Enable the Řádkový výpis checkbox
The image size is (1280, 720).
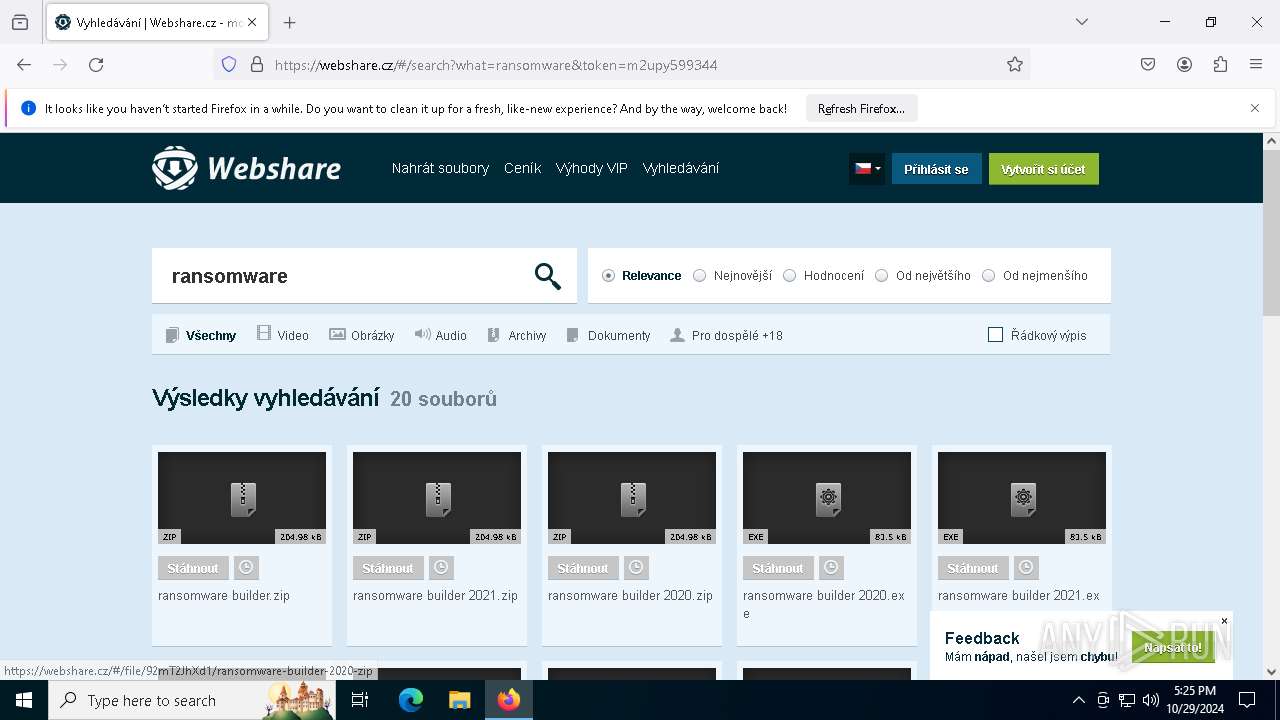pos(995,335)
